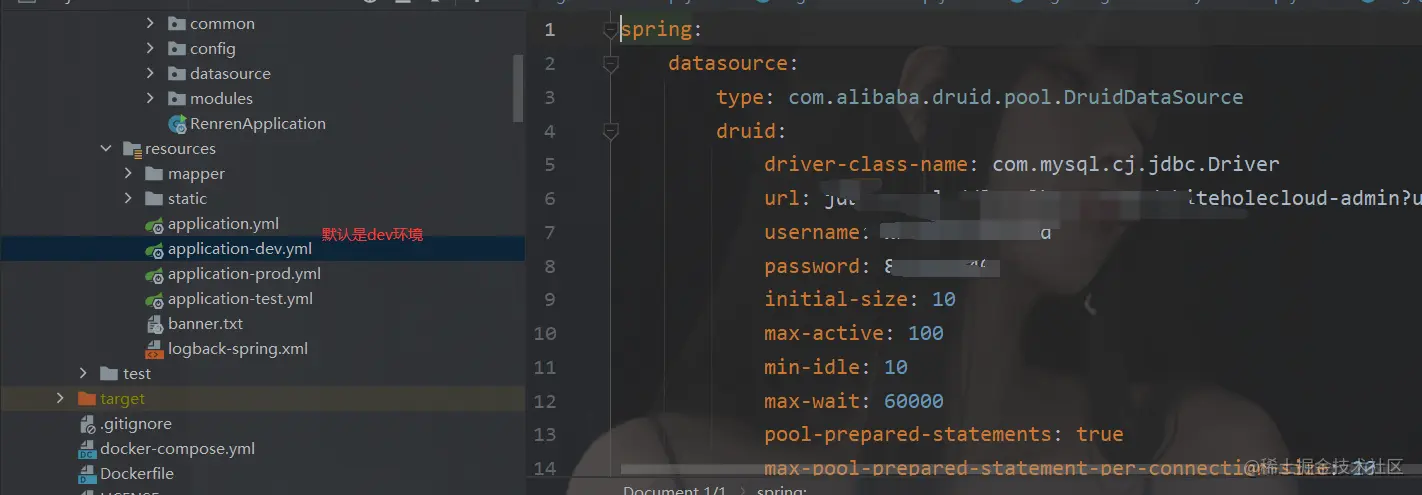This screenshot has height=495, width=1422.
Task: Click the docker-compose.yml file icon
Action: (87, 449)
